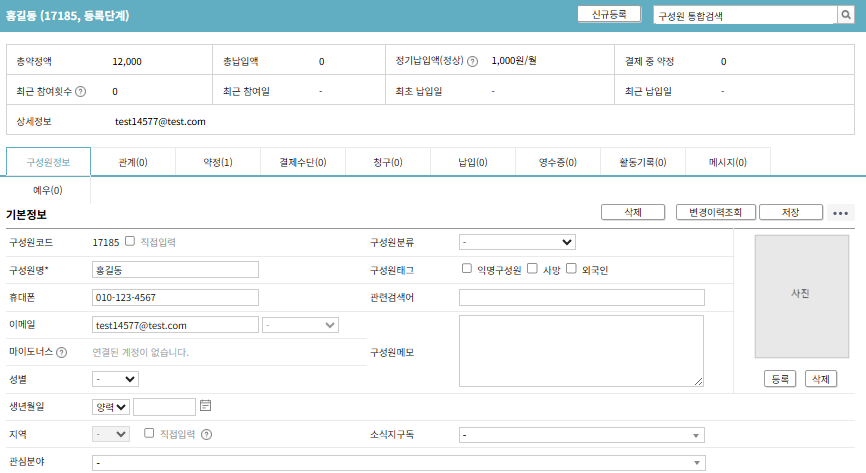Switch to the 약정(1) tab

pos(218,162)
